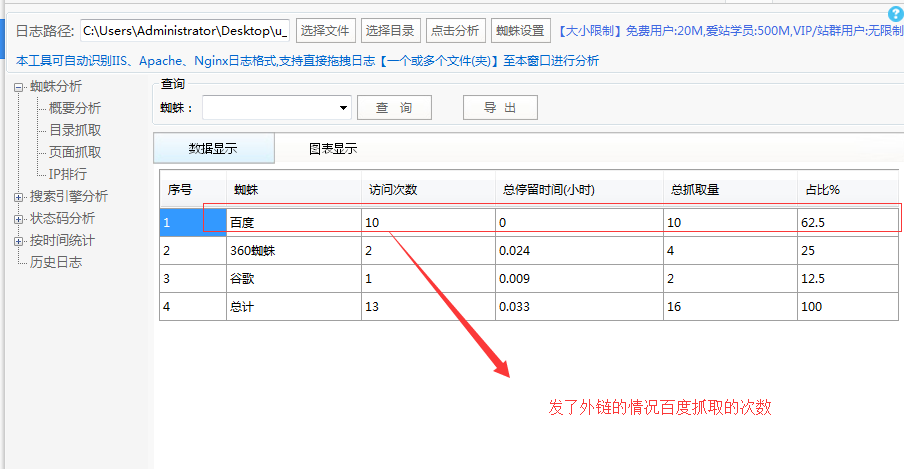This screenshot has width=904, height=469.
Task: Click the 查询 button
Action: click(393, 108)
